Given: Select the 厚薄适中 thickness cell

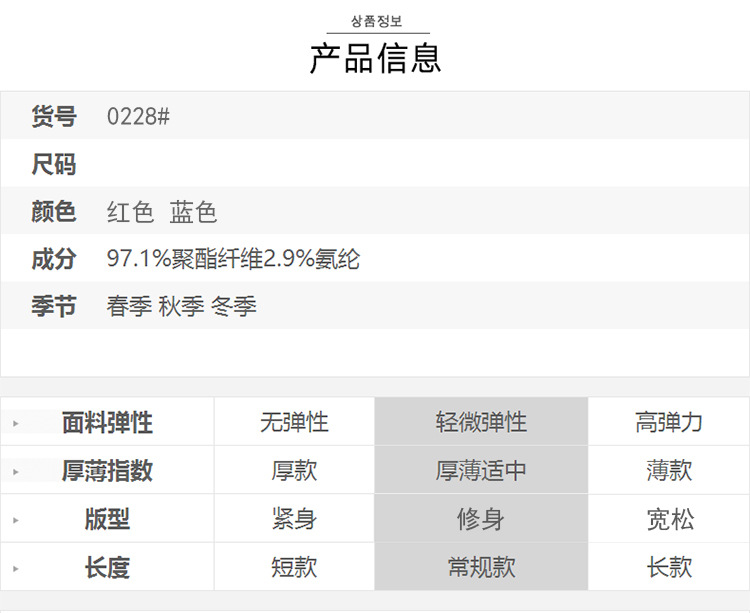Looking at the screenshot, I should pyautogui.click(x=481, y=470).
